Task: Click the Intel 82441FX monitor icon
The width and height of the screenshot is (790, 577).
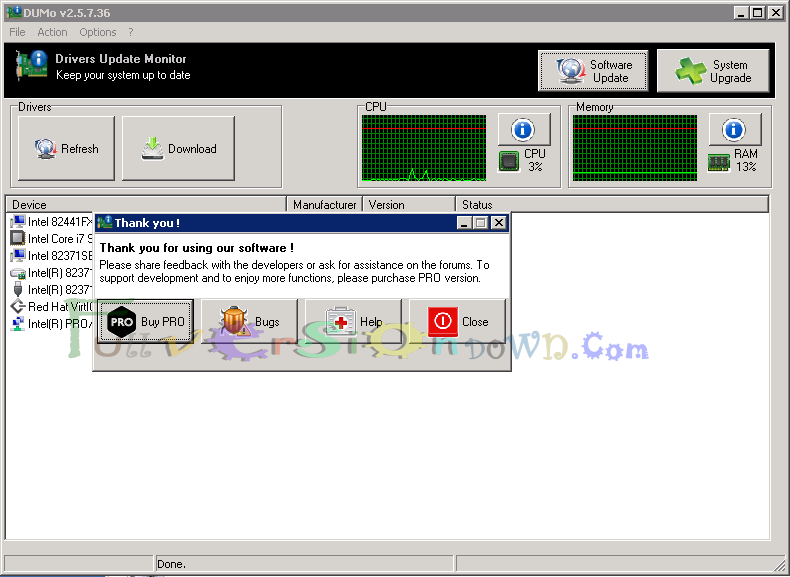Action: (18, 221)
